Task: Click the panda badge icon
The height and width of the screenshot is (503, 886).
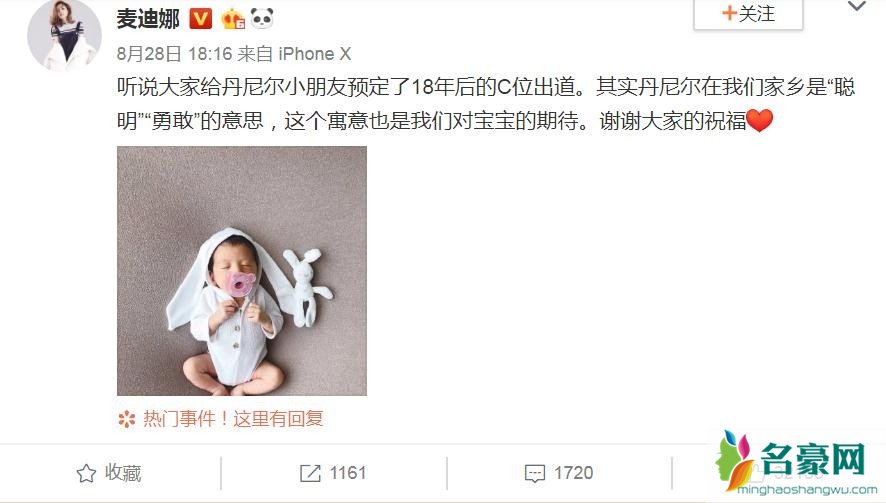Action: pyautogui.click(x=262, y=19)
